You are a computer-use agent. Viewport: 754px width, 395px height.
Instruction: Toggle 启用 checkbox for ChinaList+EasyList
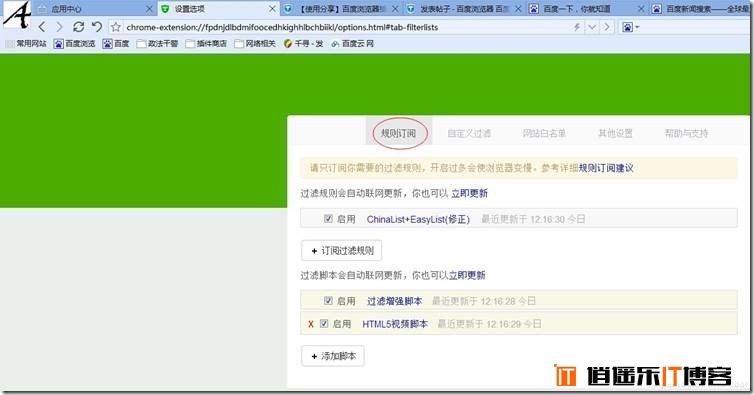pyautogui.click(x=328, y=219)
